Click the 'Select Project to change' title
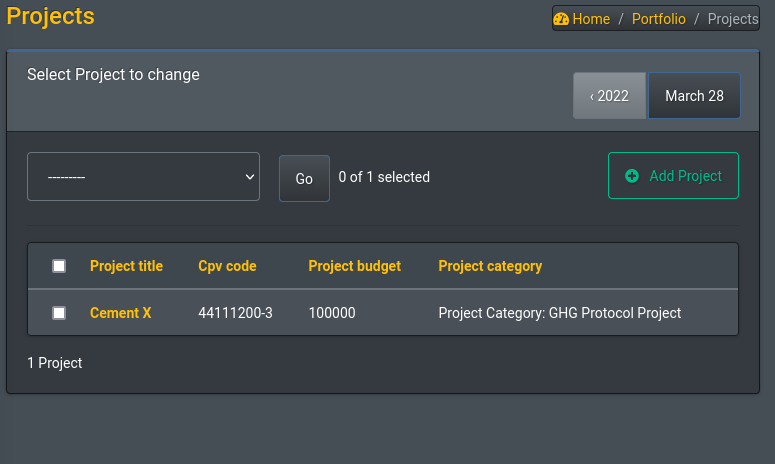Viewport: 775px width, 464px height. (113, 74)
